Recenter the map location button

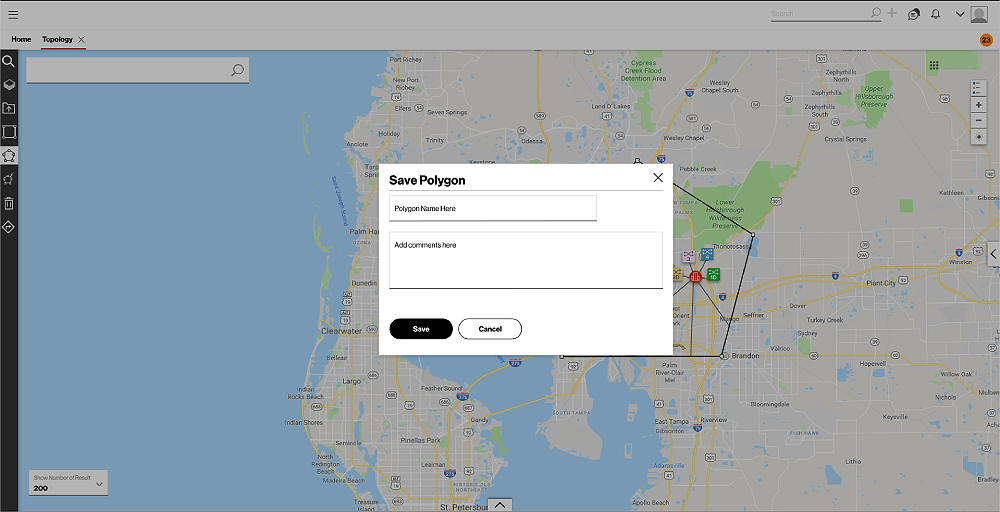[978, 136]
